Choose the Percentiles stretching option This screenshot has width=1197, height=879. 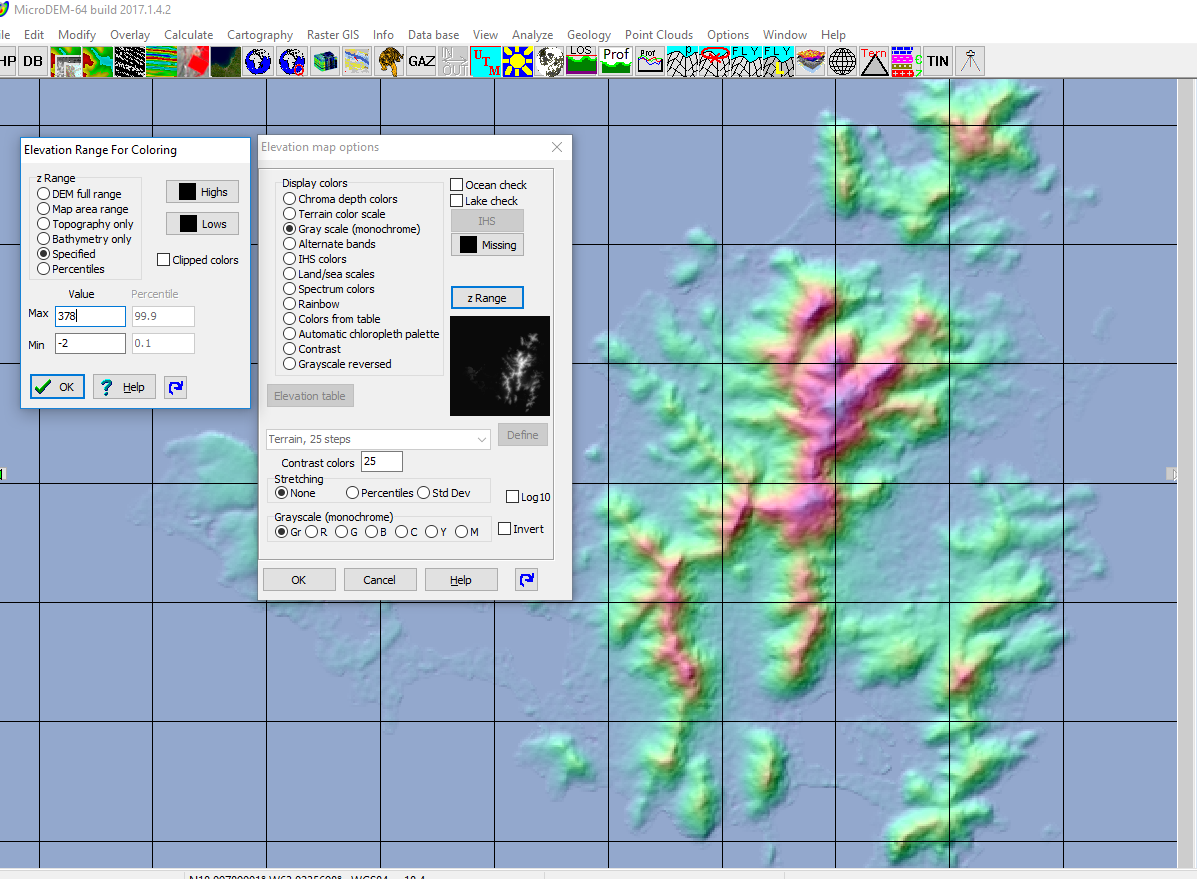352,492
